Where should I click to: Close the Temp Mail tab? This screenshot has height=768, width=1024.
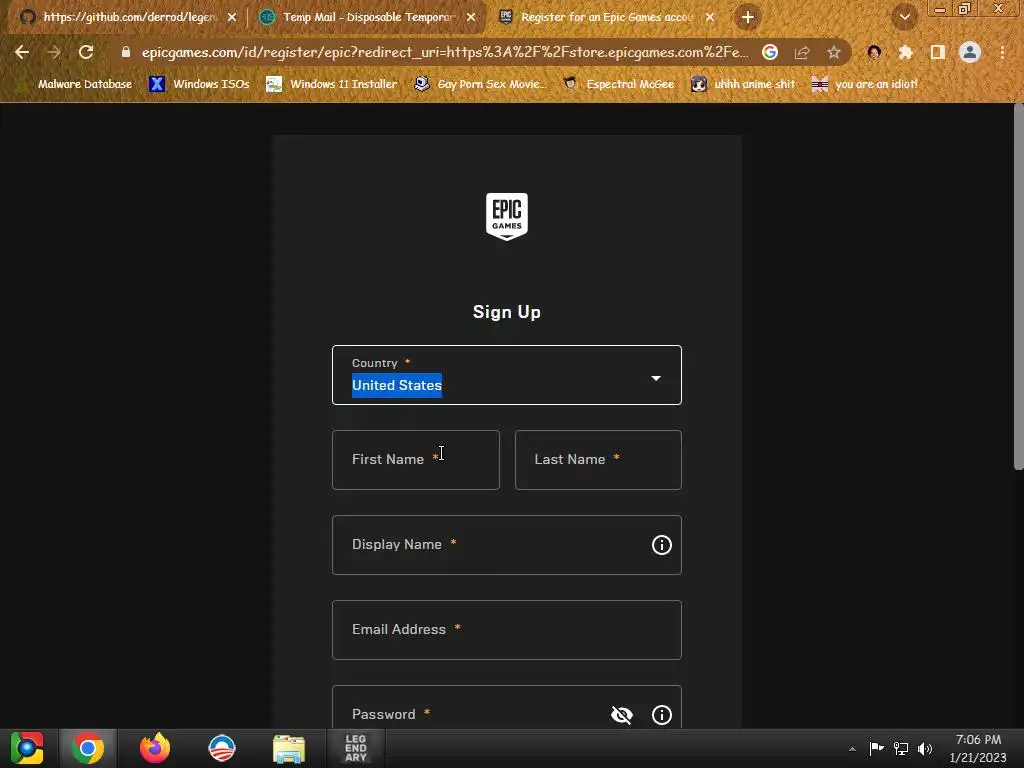pos(471,17)
